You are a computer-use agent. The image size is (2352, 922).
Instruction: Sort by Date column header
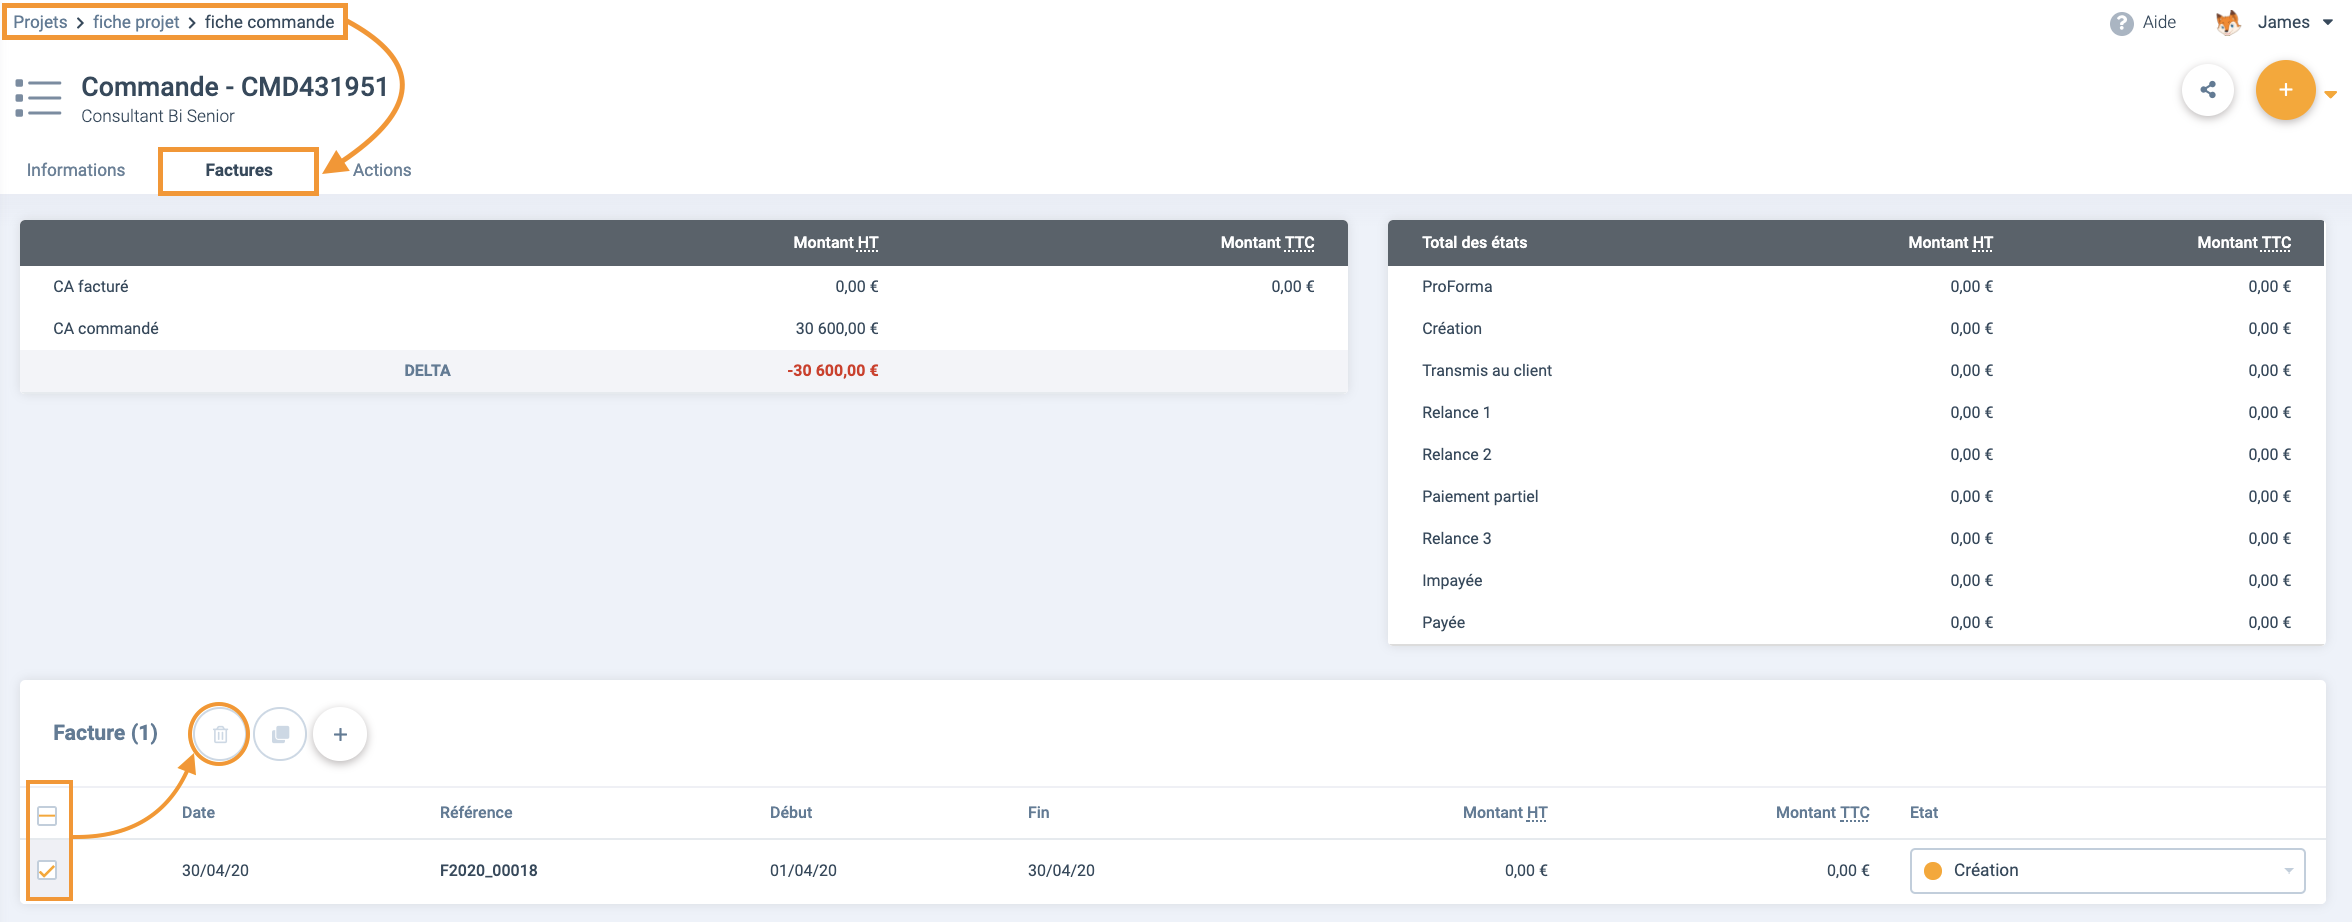(198, 813)
